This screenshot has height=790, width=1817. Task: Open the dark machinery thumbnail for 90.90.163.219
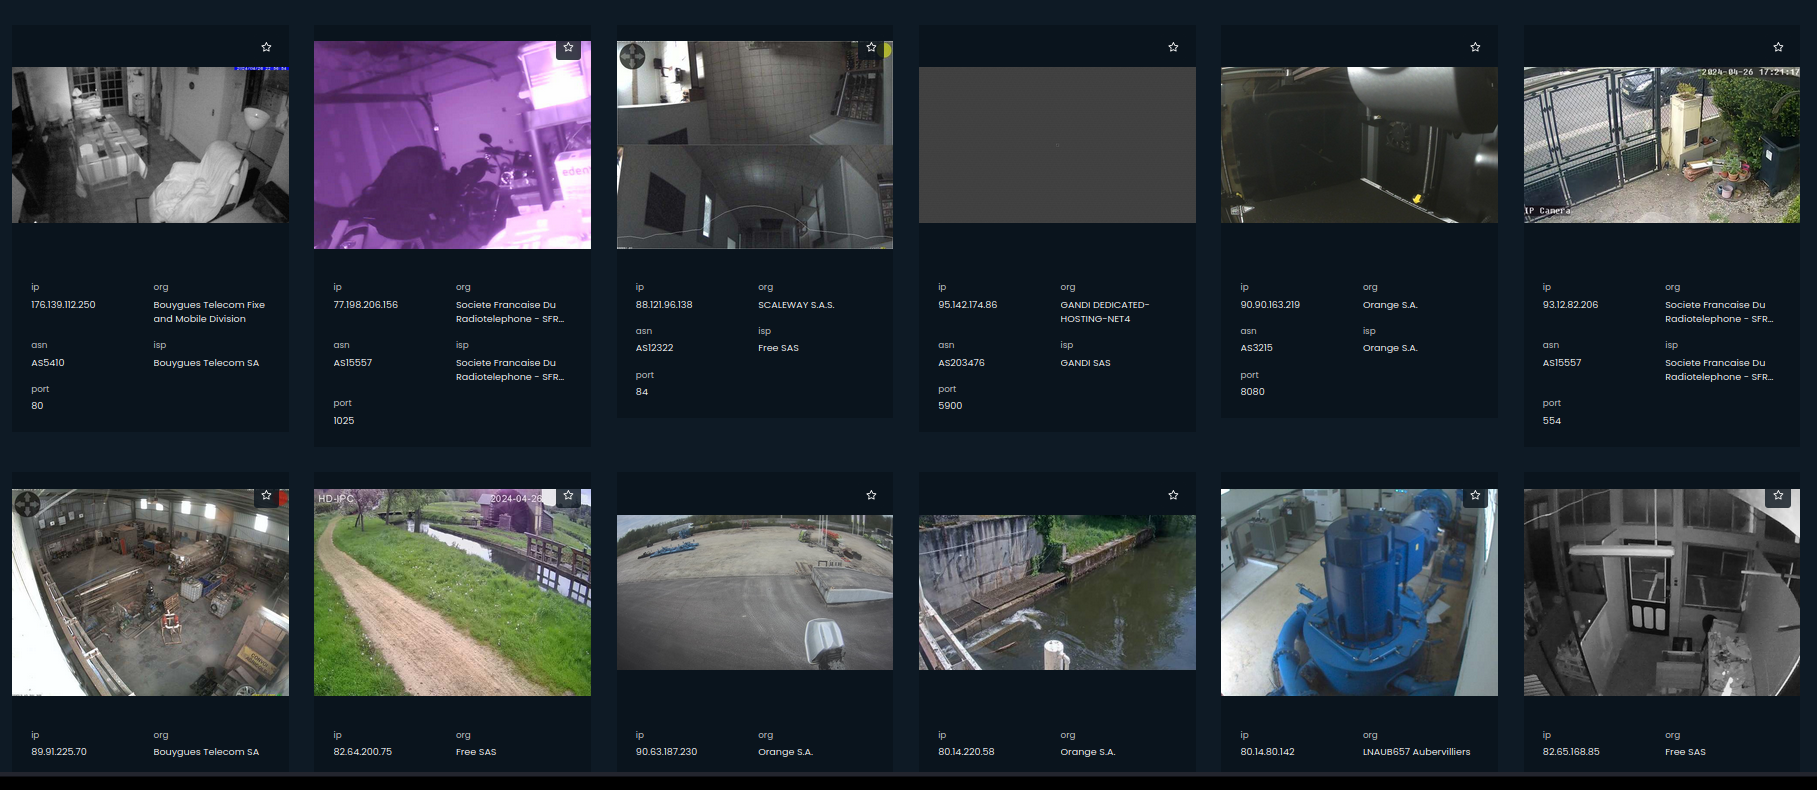coord(1359,145)
